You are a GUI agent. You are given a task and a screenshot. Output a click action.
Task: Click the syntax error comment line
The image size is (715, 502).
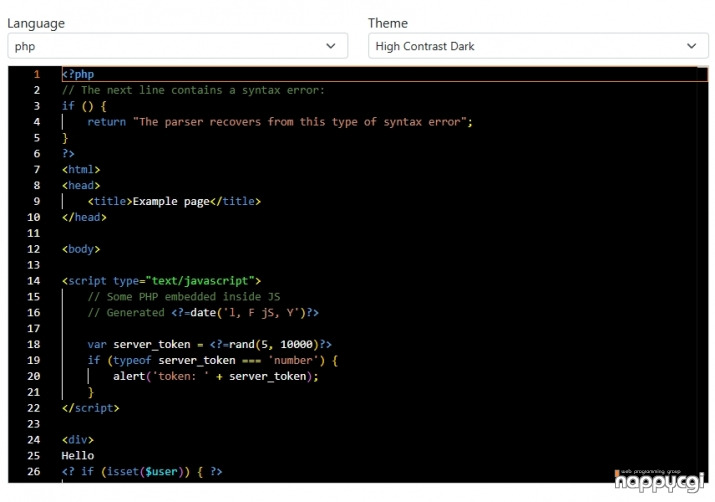[193, 90]
